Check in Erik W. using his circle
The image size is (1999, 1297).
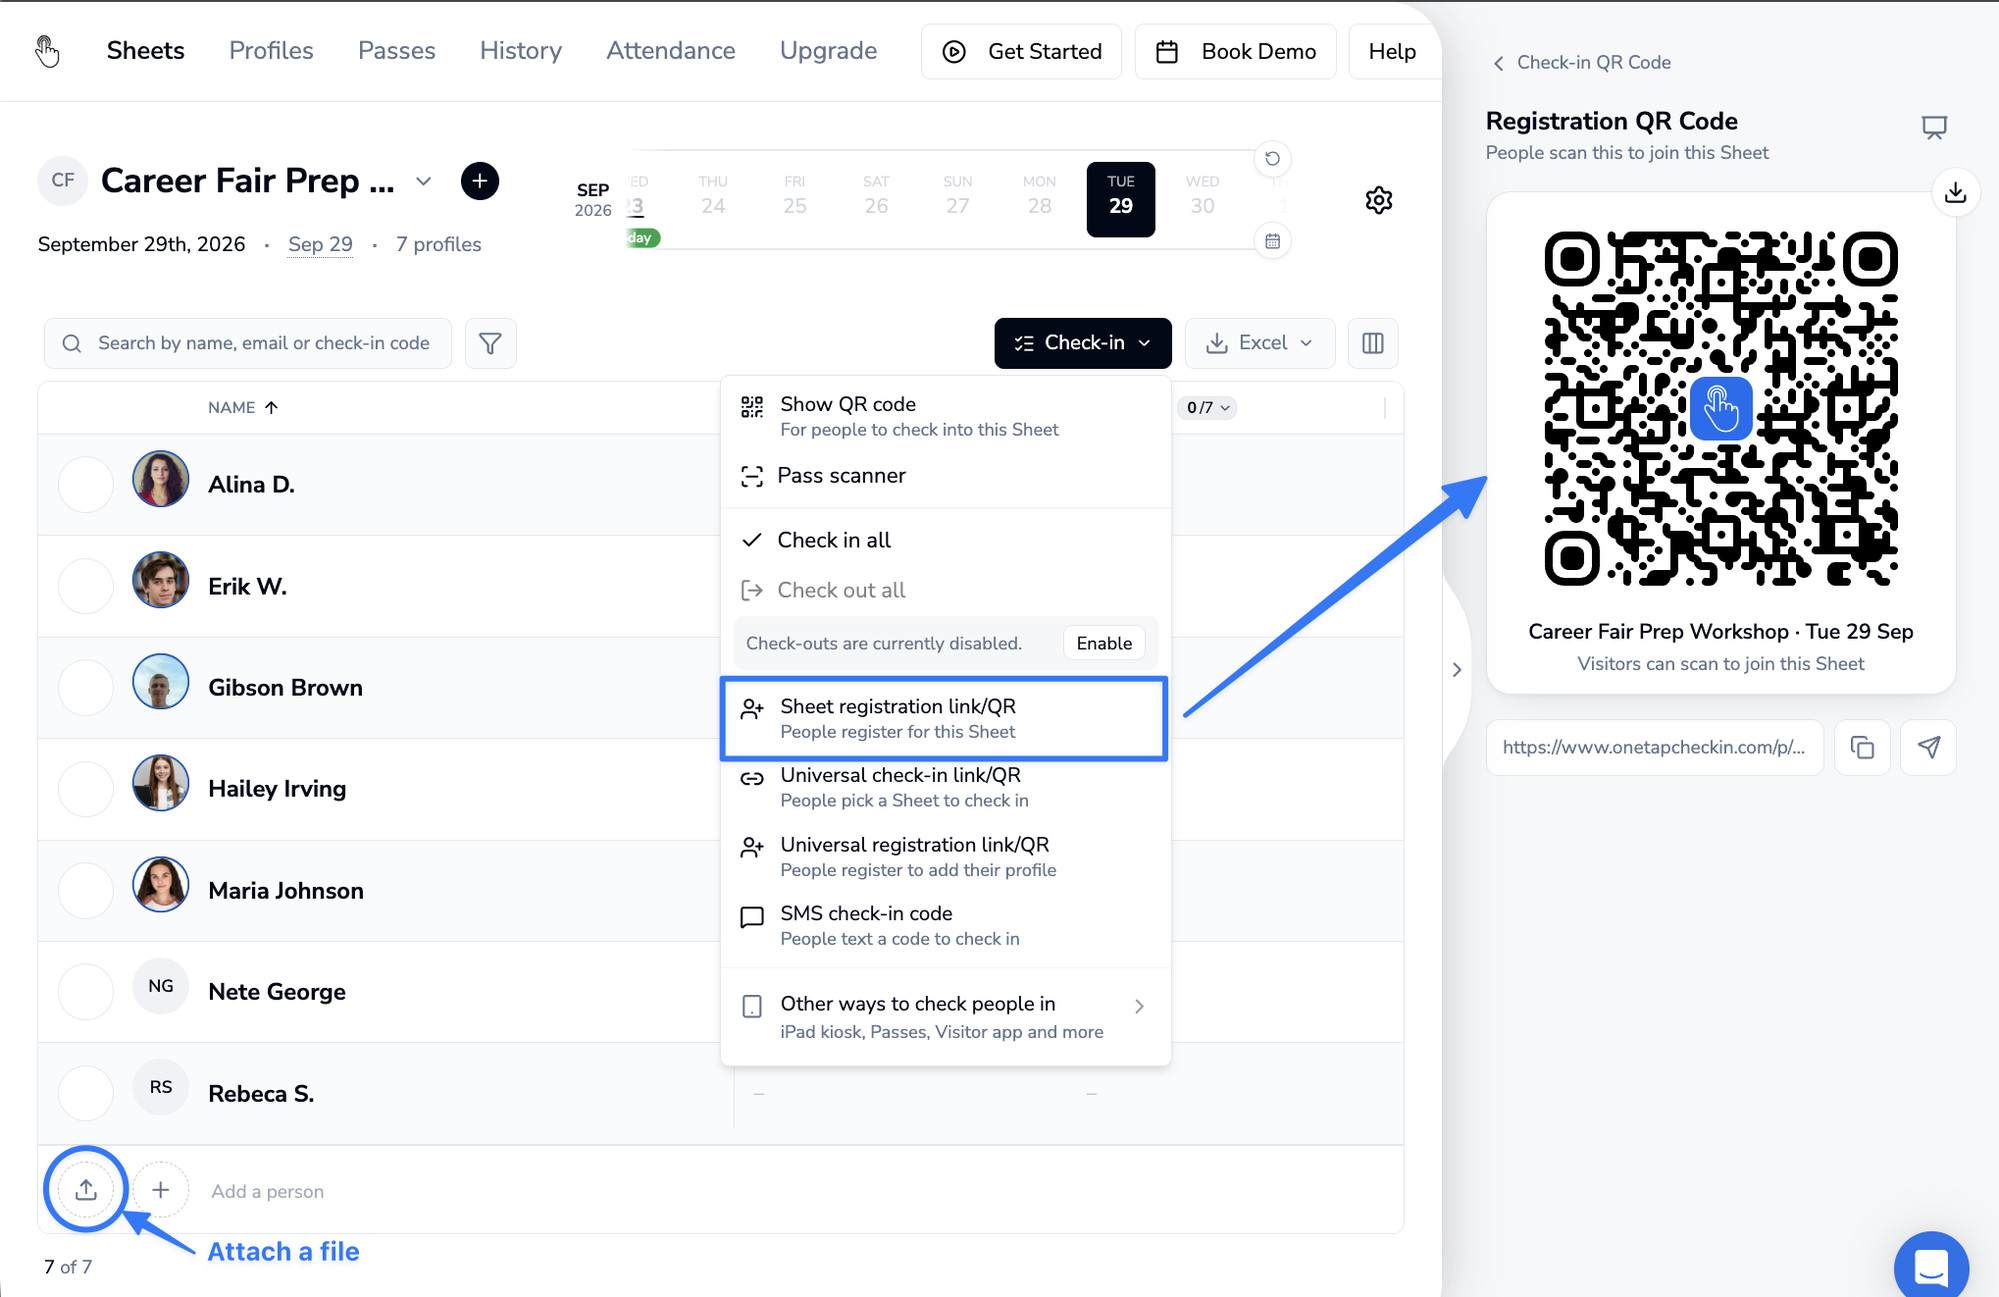pos(86,586)
